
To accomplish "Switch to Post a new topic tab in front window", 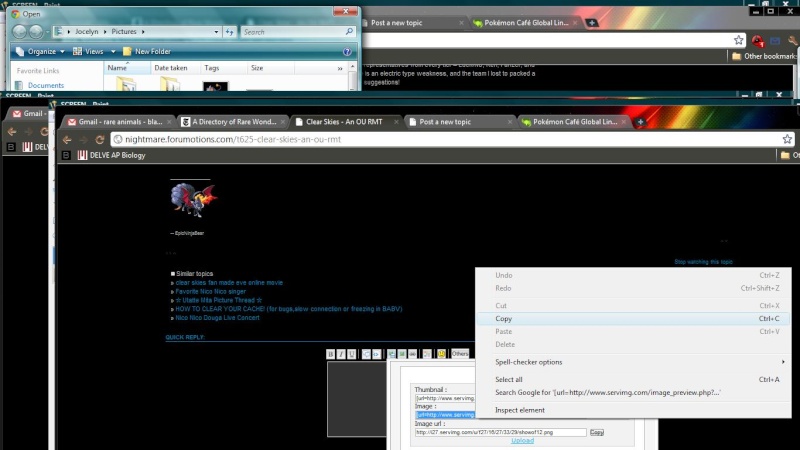I will (460, 122).
